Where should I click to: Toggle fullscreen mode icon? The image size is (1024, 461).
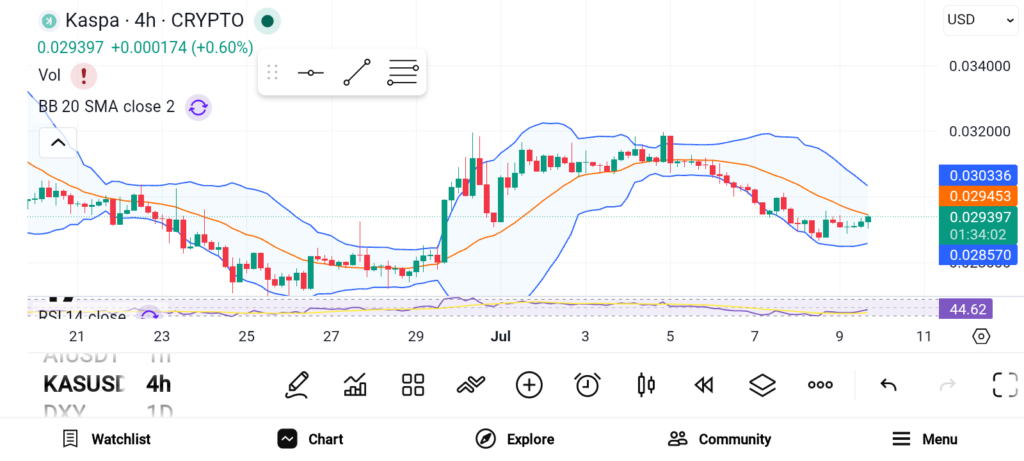[1005, 385]
